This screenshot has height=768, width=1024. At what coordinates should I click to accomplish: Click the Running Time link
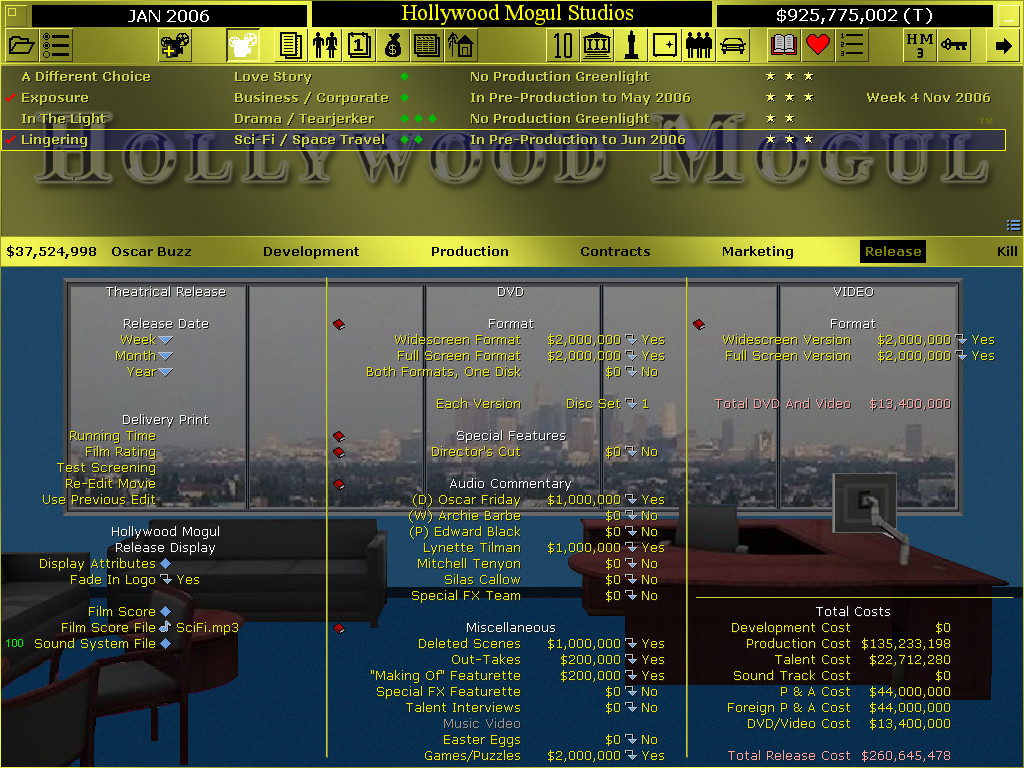coord(112,436)
